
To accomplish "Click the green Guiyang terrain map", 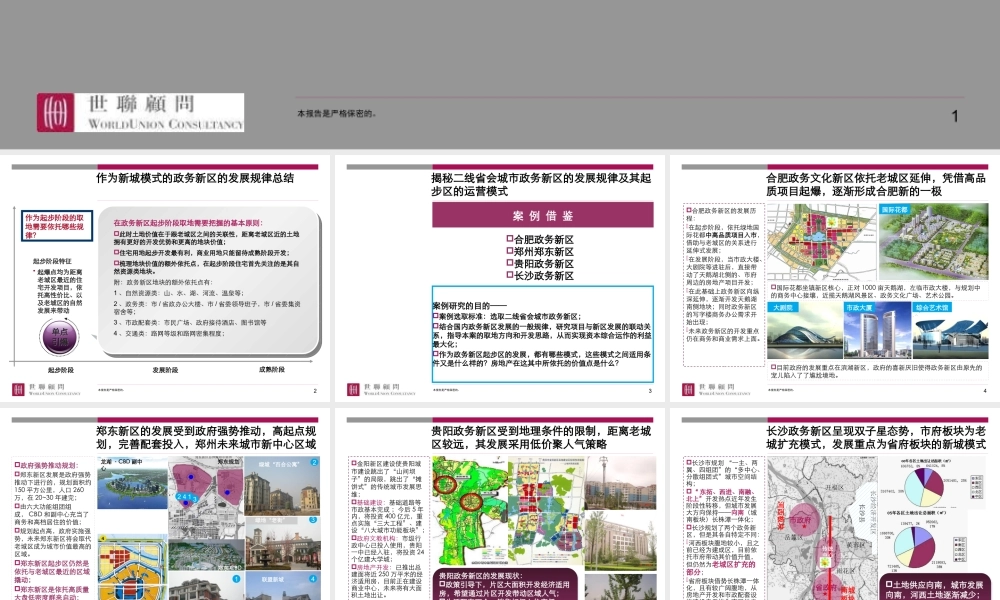I will click(x=469, y=511).
